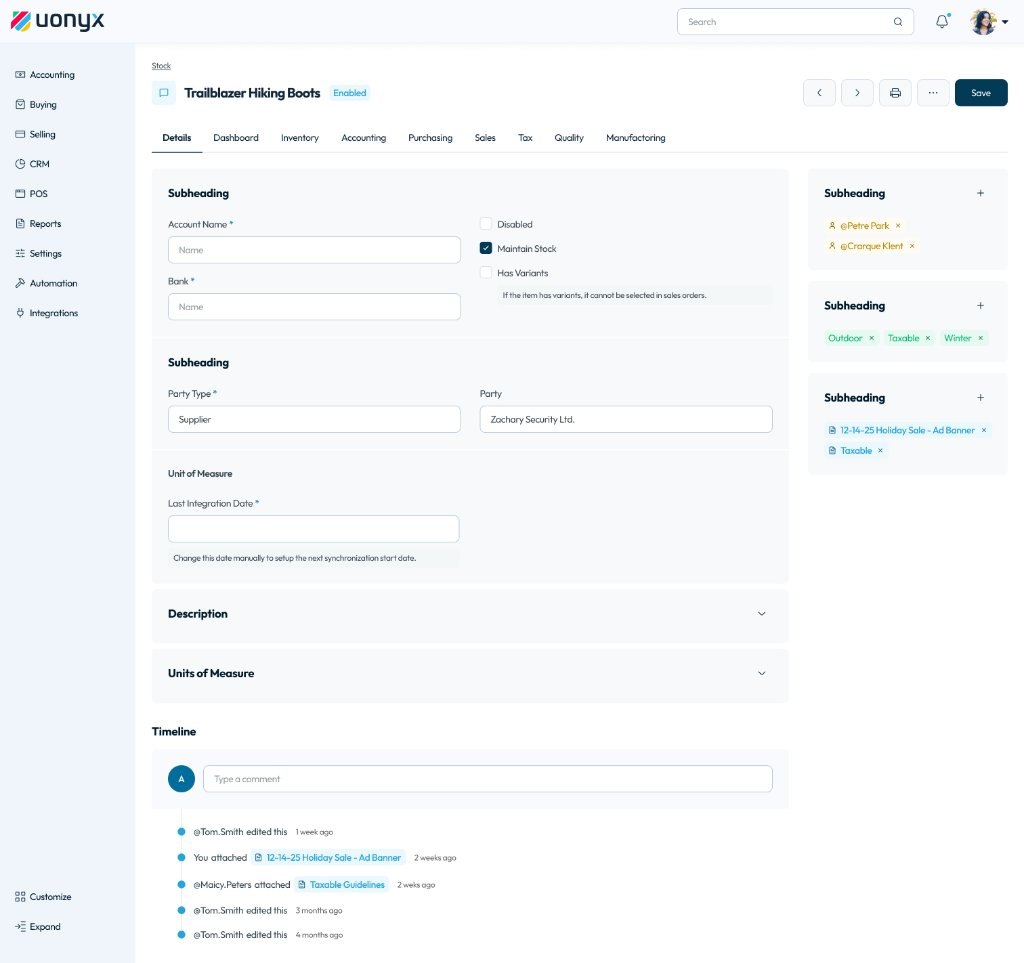Viewport: 1024px width, 963px height.
Task: Switch to the Purchasing tab
Action: [x=430, y=138]
